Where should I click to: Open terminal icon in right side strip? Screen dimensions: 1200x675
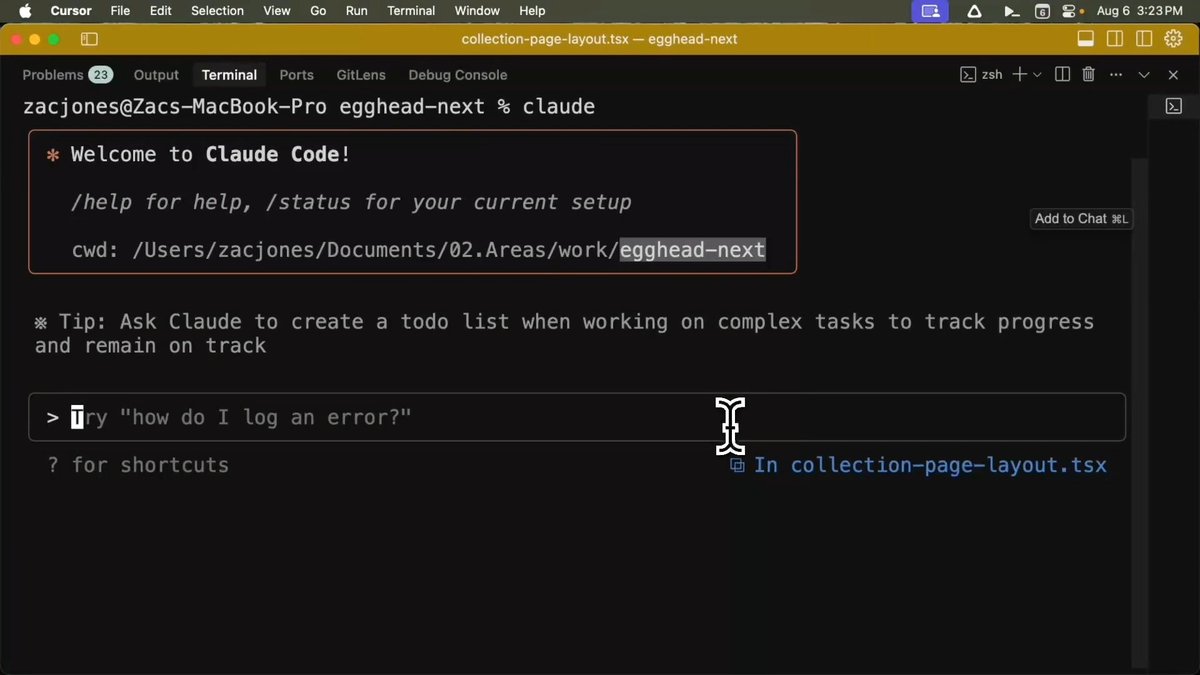(1174, 106)
